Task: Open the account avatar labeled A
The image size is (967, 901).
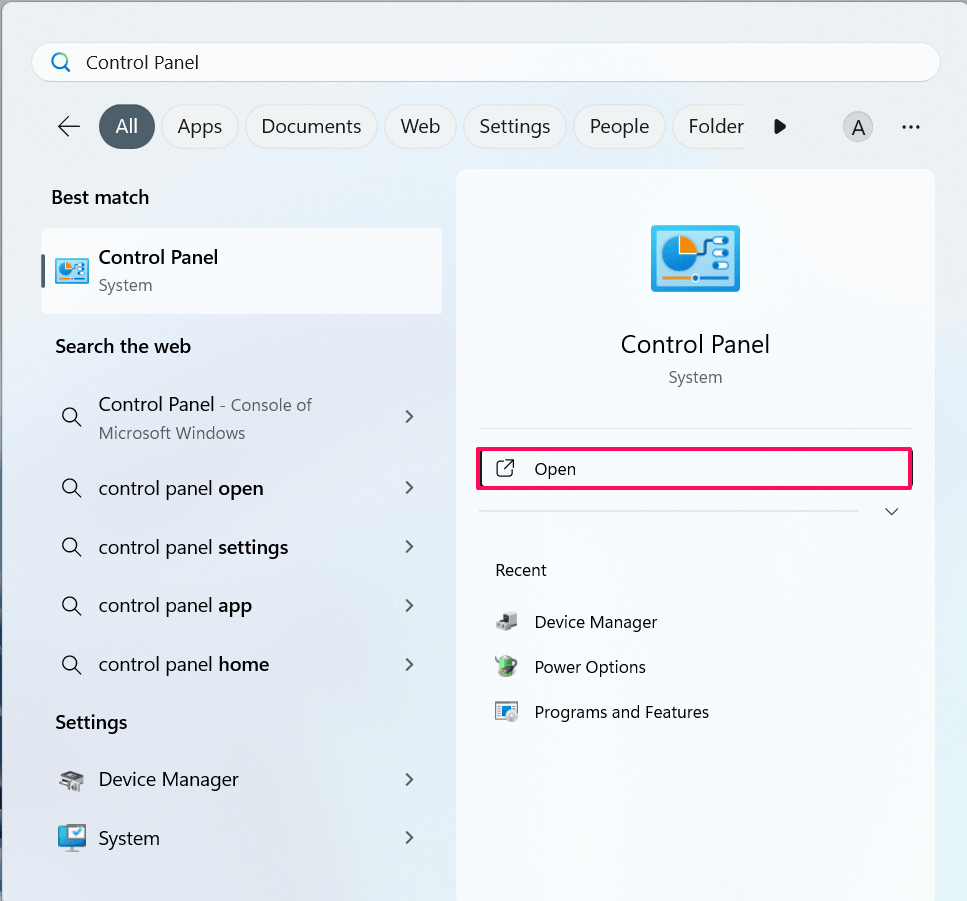Action: [x=857, y=127]
